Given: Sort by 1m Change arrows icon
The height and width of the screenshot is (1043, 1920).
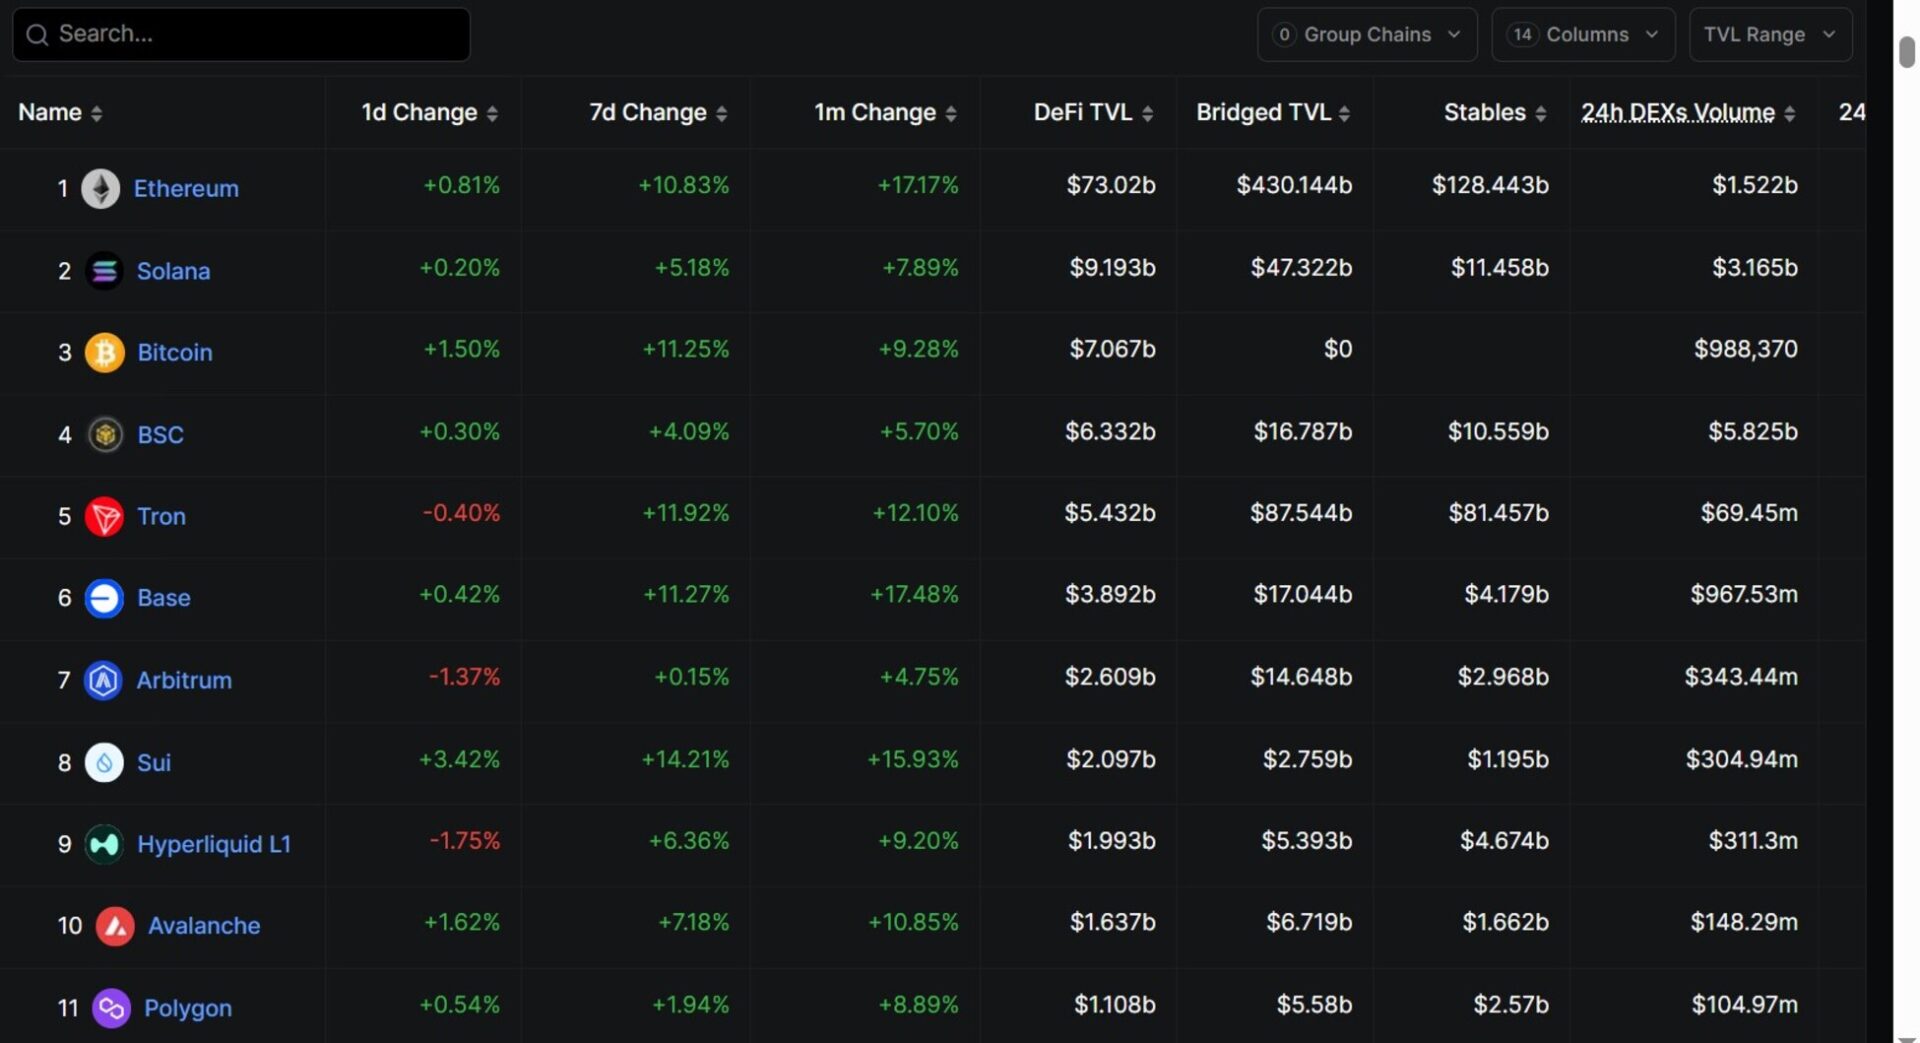Looking at the screenshot, I should (x=951, y=113).
